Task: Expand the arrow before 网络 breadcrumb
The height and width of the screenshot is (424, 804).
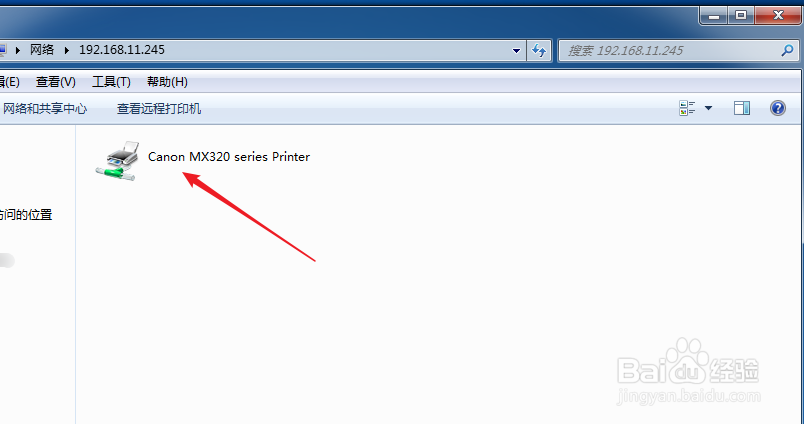Action: coord(18,50)
